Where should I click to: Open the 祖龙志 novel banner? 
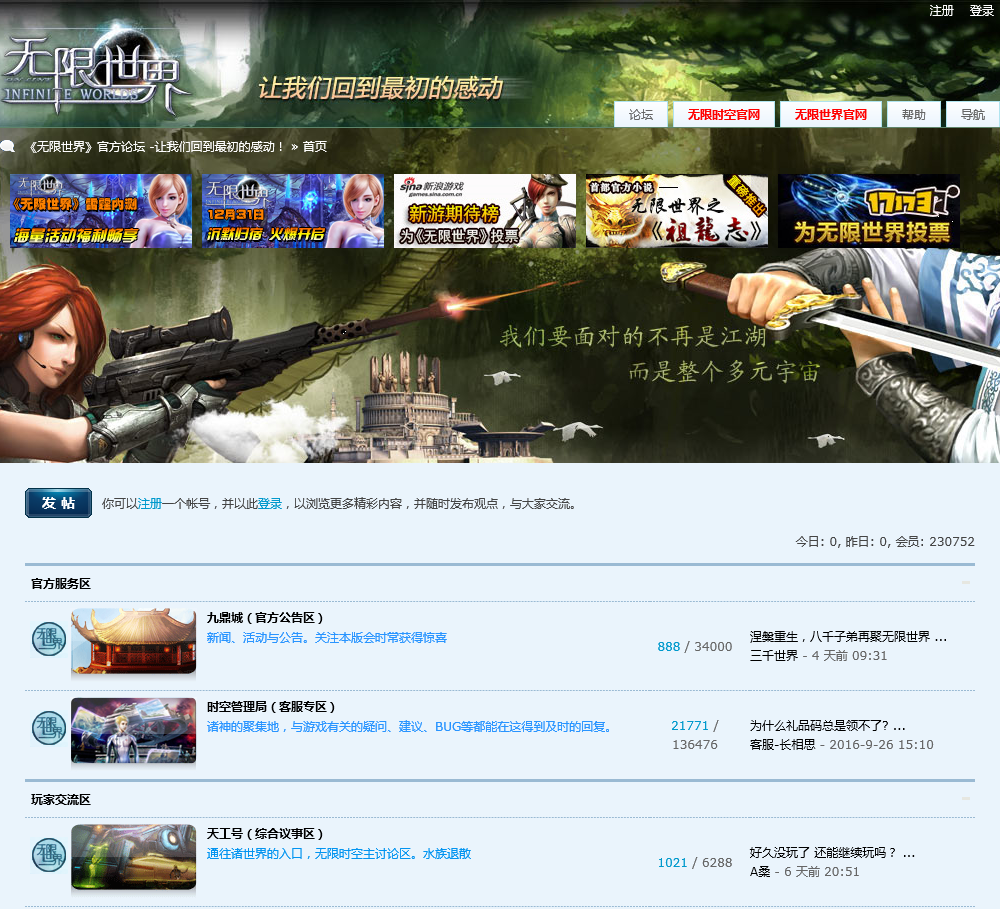point(677,211)
